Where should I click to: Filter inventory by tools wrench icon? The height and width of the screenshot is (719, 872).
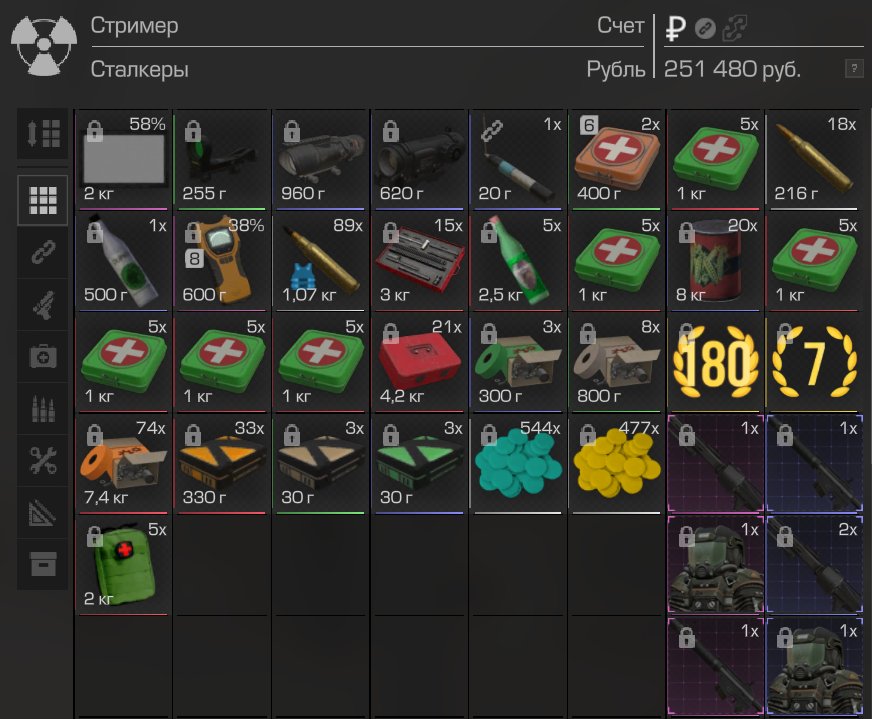tap(43, 460)
